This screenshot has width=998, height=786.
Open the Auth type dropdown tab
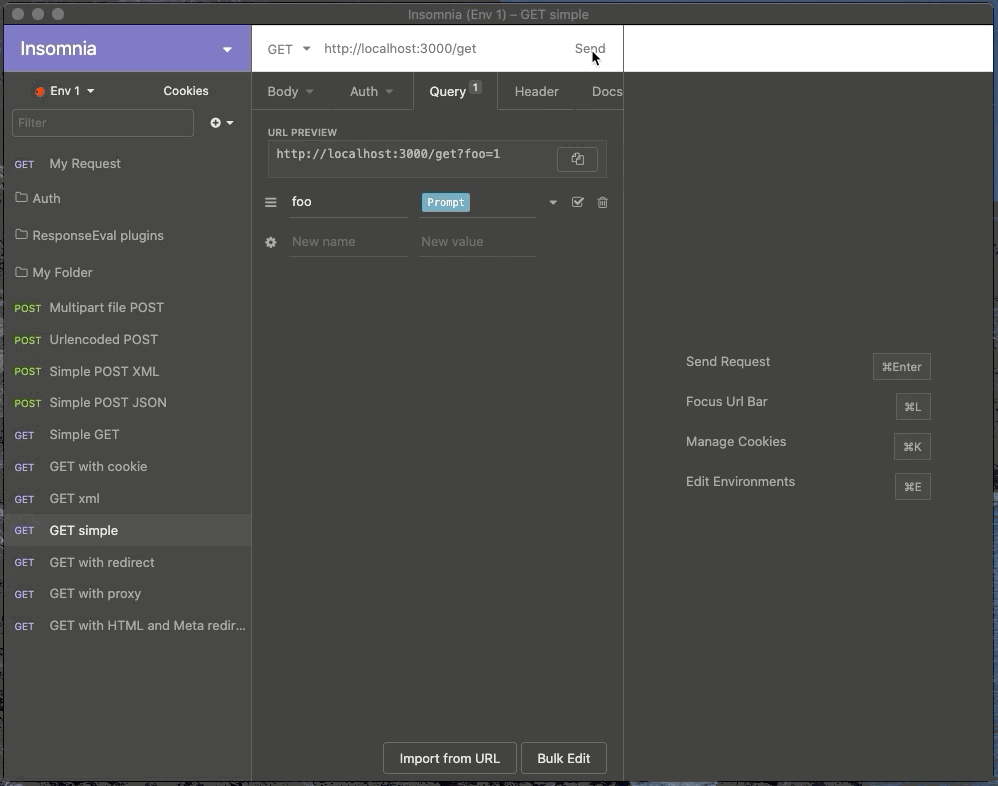(371, 92)
